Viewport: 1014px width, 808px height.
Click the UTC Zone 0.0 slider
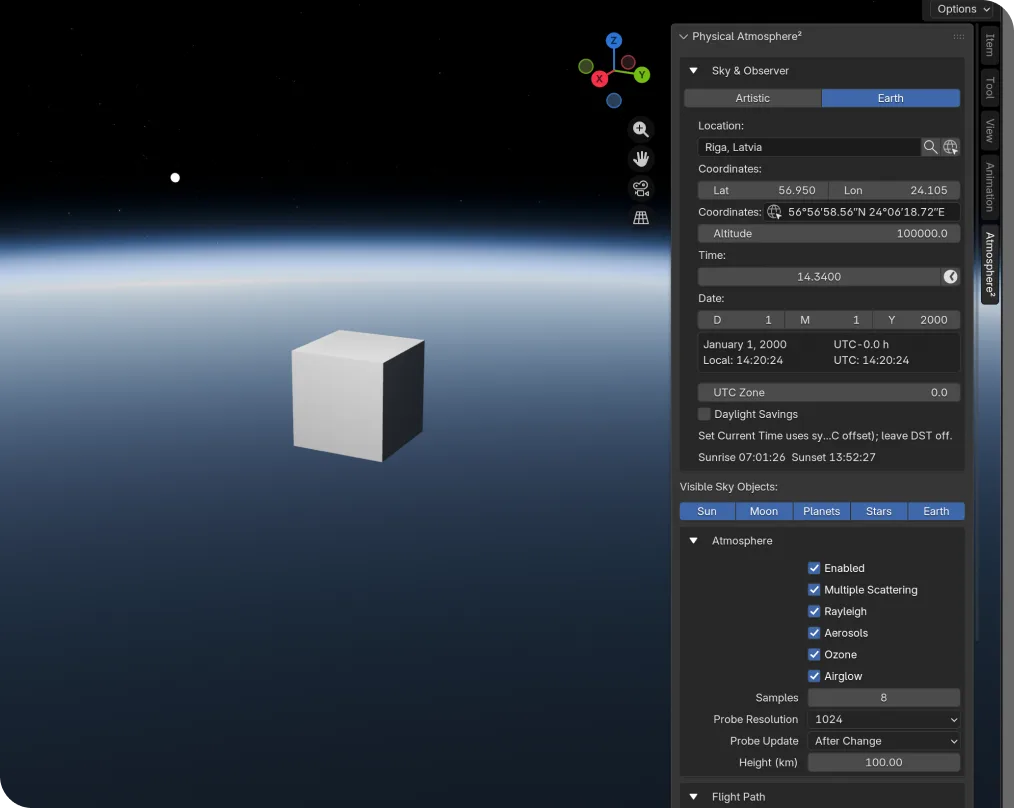(x=829, y=393)
